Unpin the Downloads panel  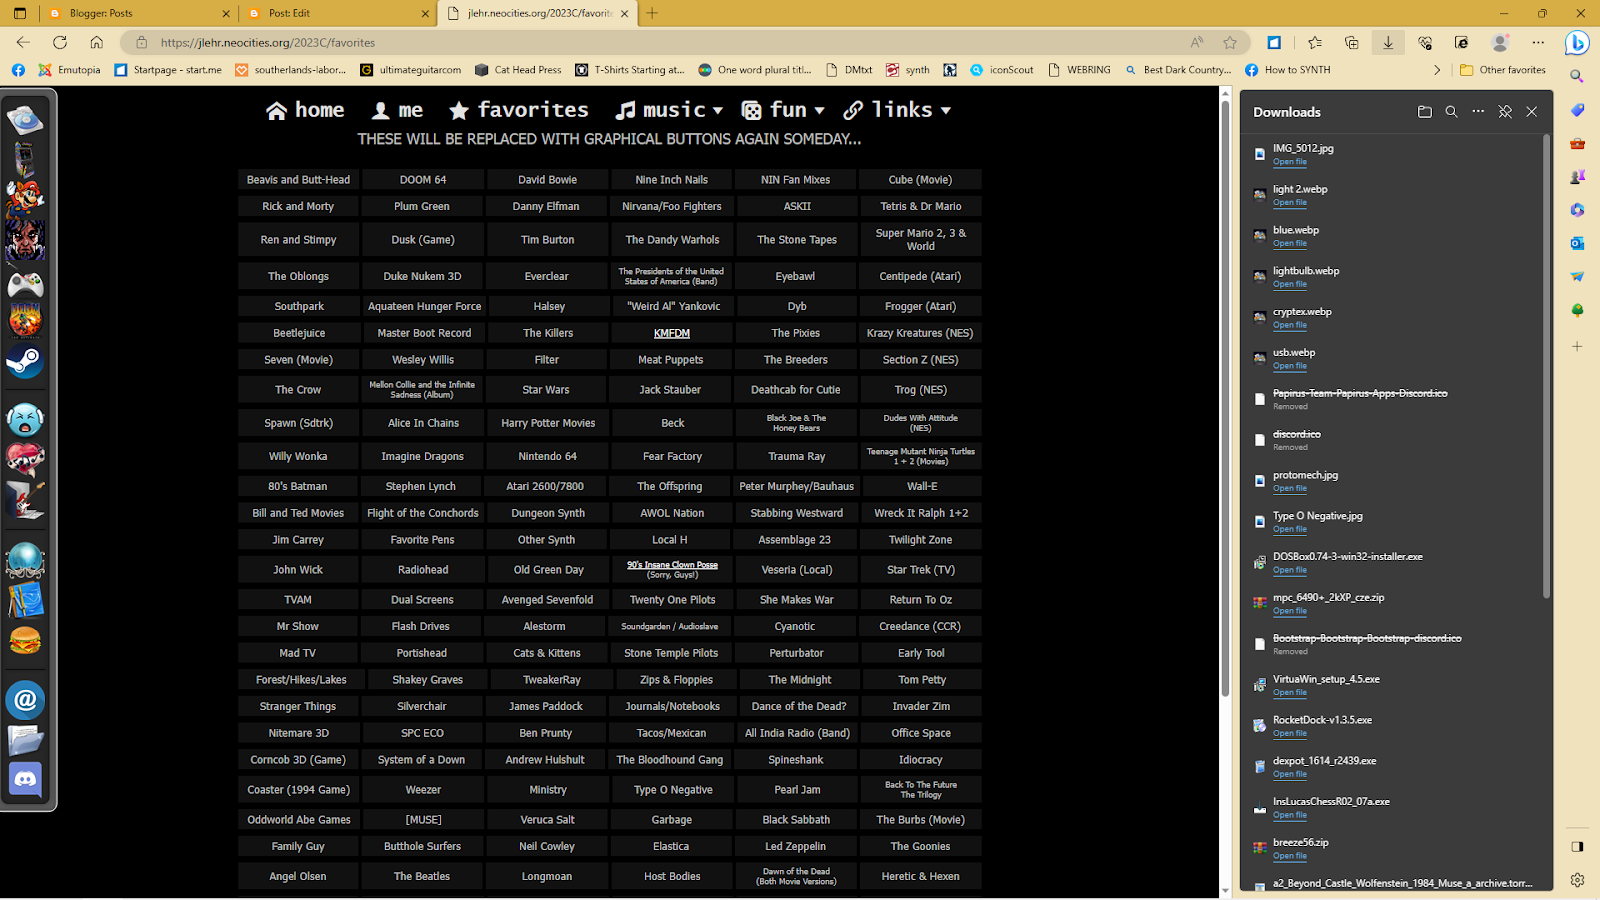coord(1505,112)
